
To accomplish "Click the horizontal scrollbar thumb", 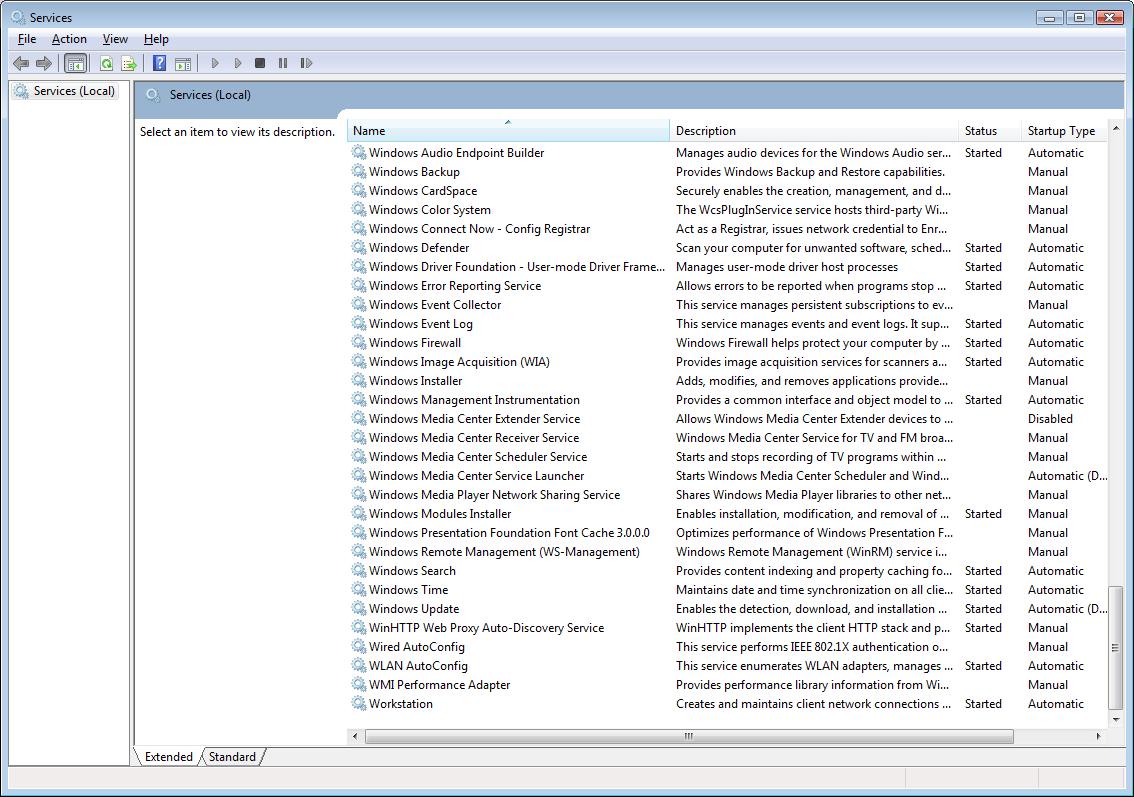I will 689,736.
